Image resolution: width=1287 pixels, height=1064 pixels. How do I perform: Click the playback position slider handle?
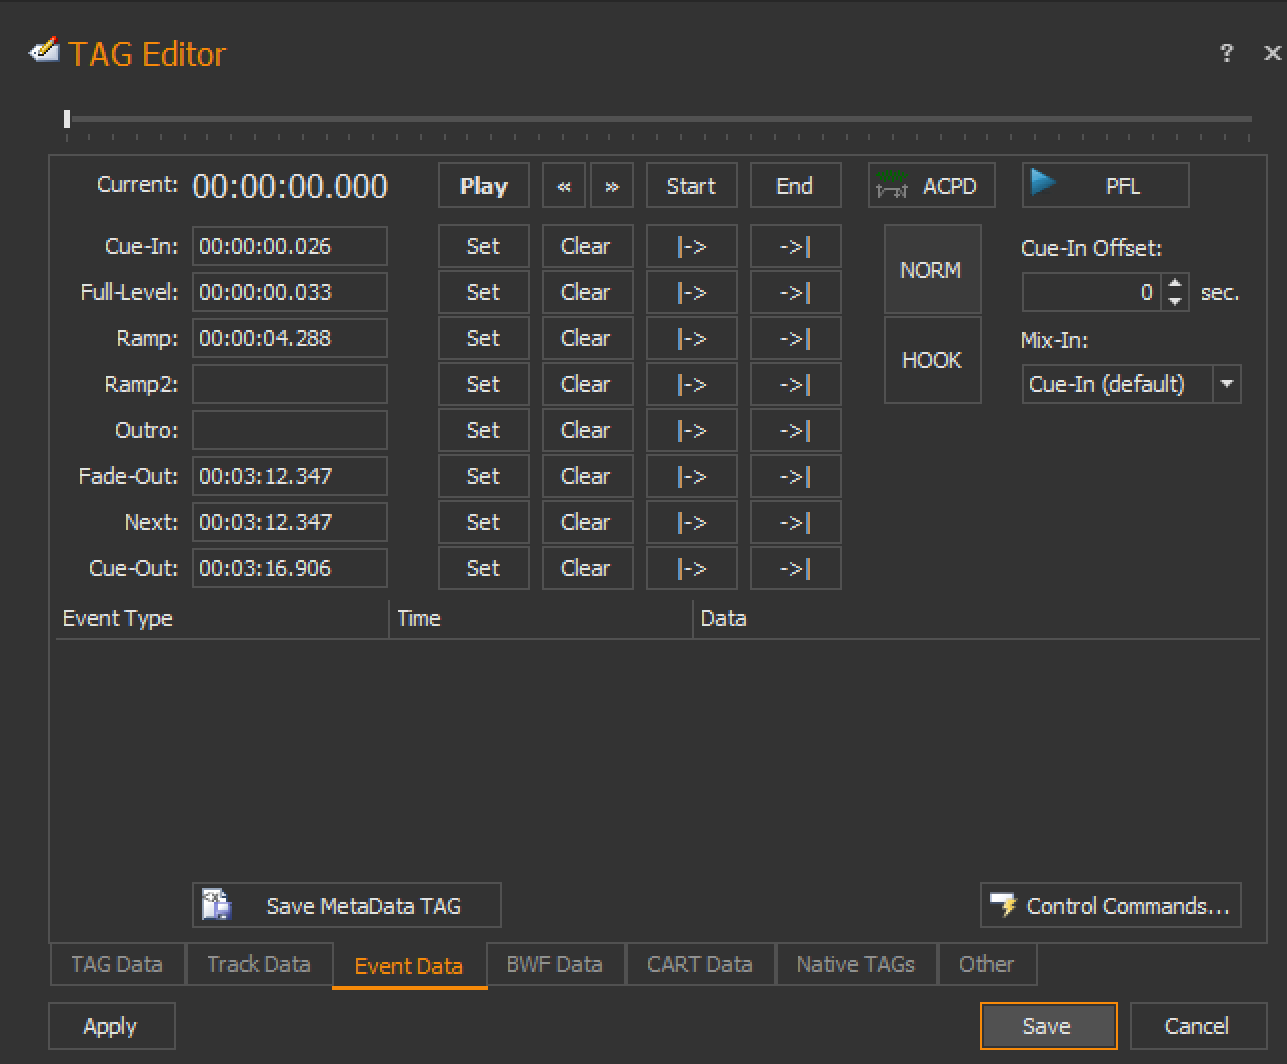click(67, 119)
